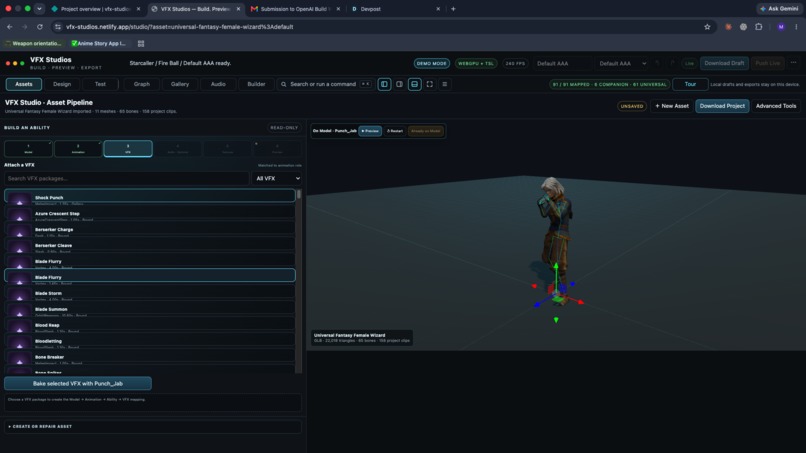Open the Chrome three-dot menu
Image resolution: width=806 pixels, height=453 pixels.
pos(796,27)
